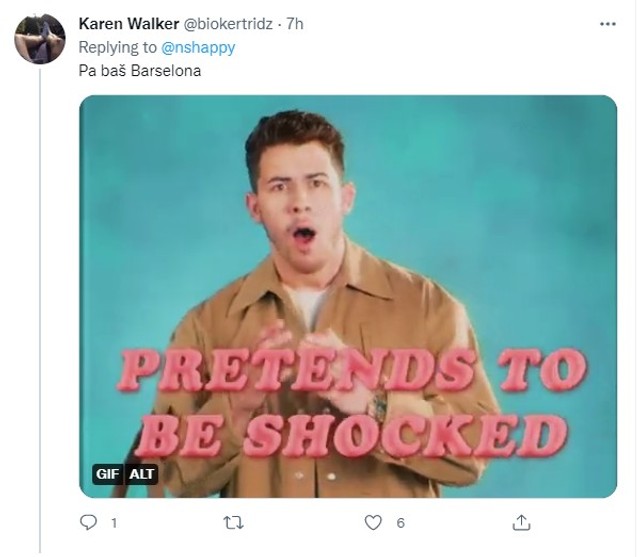The height and width of the screenshot is (557, 640).
Task: Retweet this tweet using the retweet icon
Action: (x=232, y=522)
